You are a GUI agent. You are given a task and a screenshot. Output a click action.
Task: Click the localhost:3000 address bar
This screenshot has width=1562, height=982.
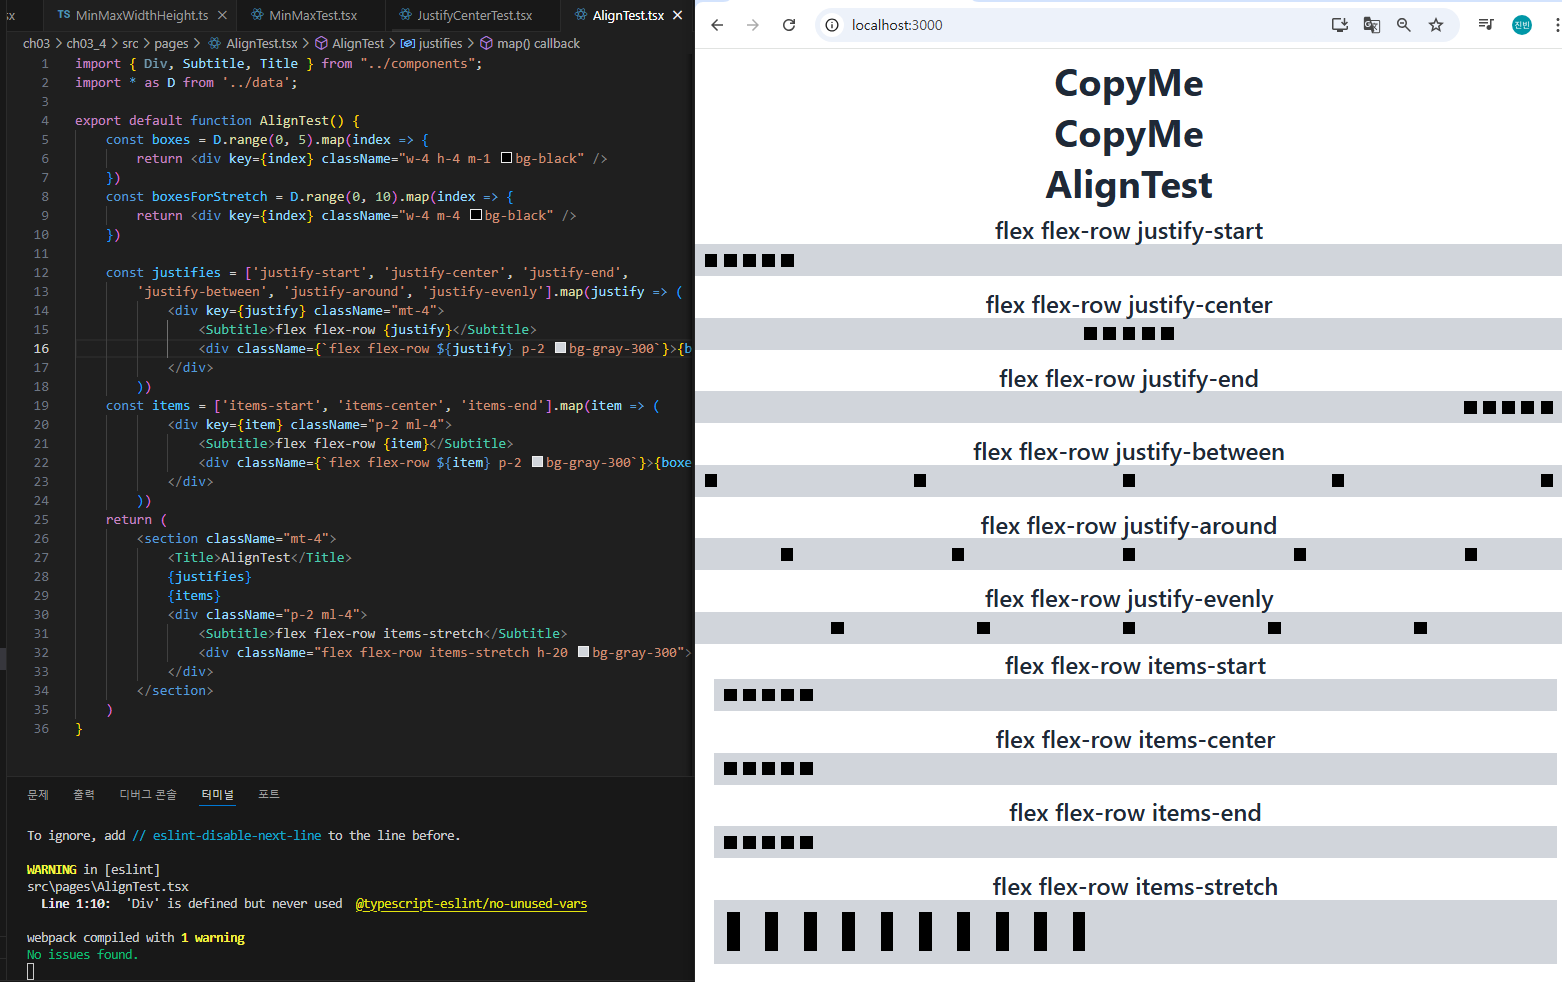[1080, 25]
